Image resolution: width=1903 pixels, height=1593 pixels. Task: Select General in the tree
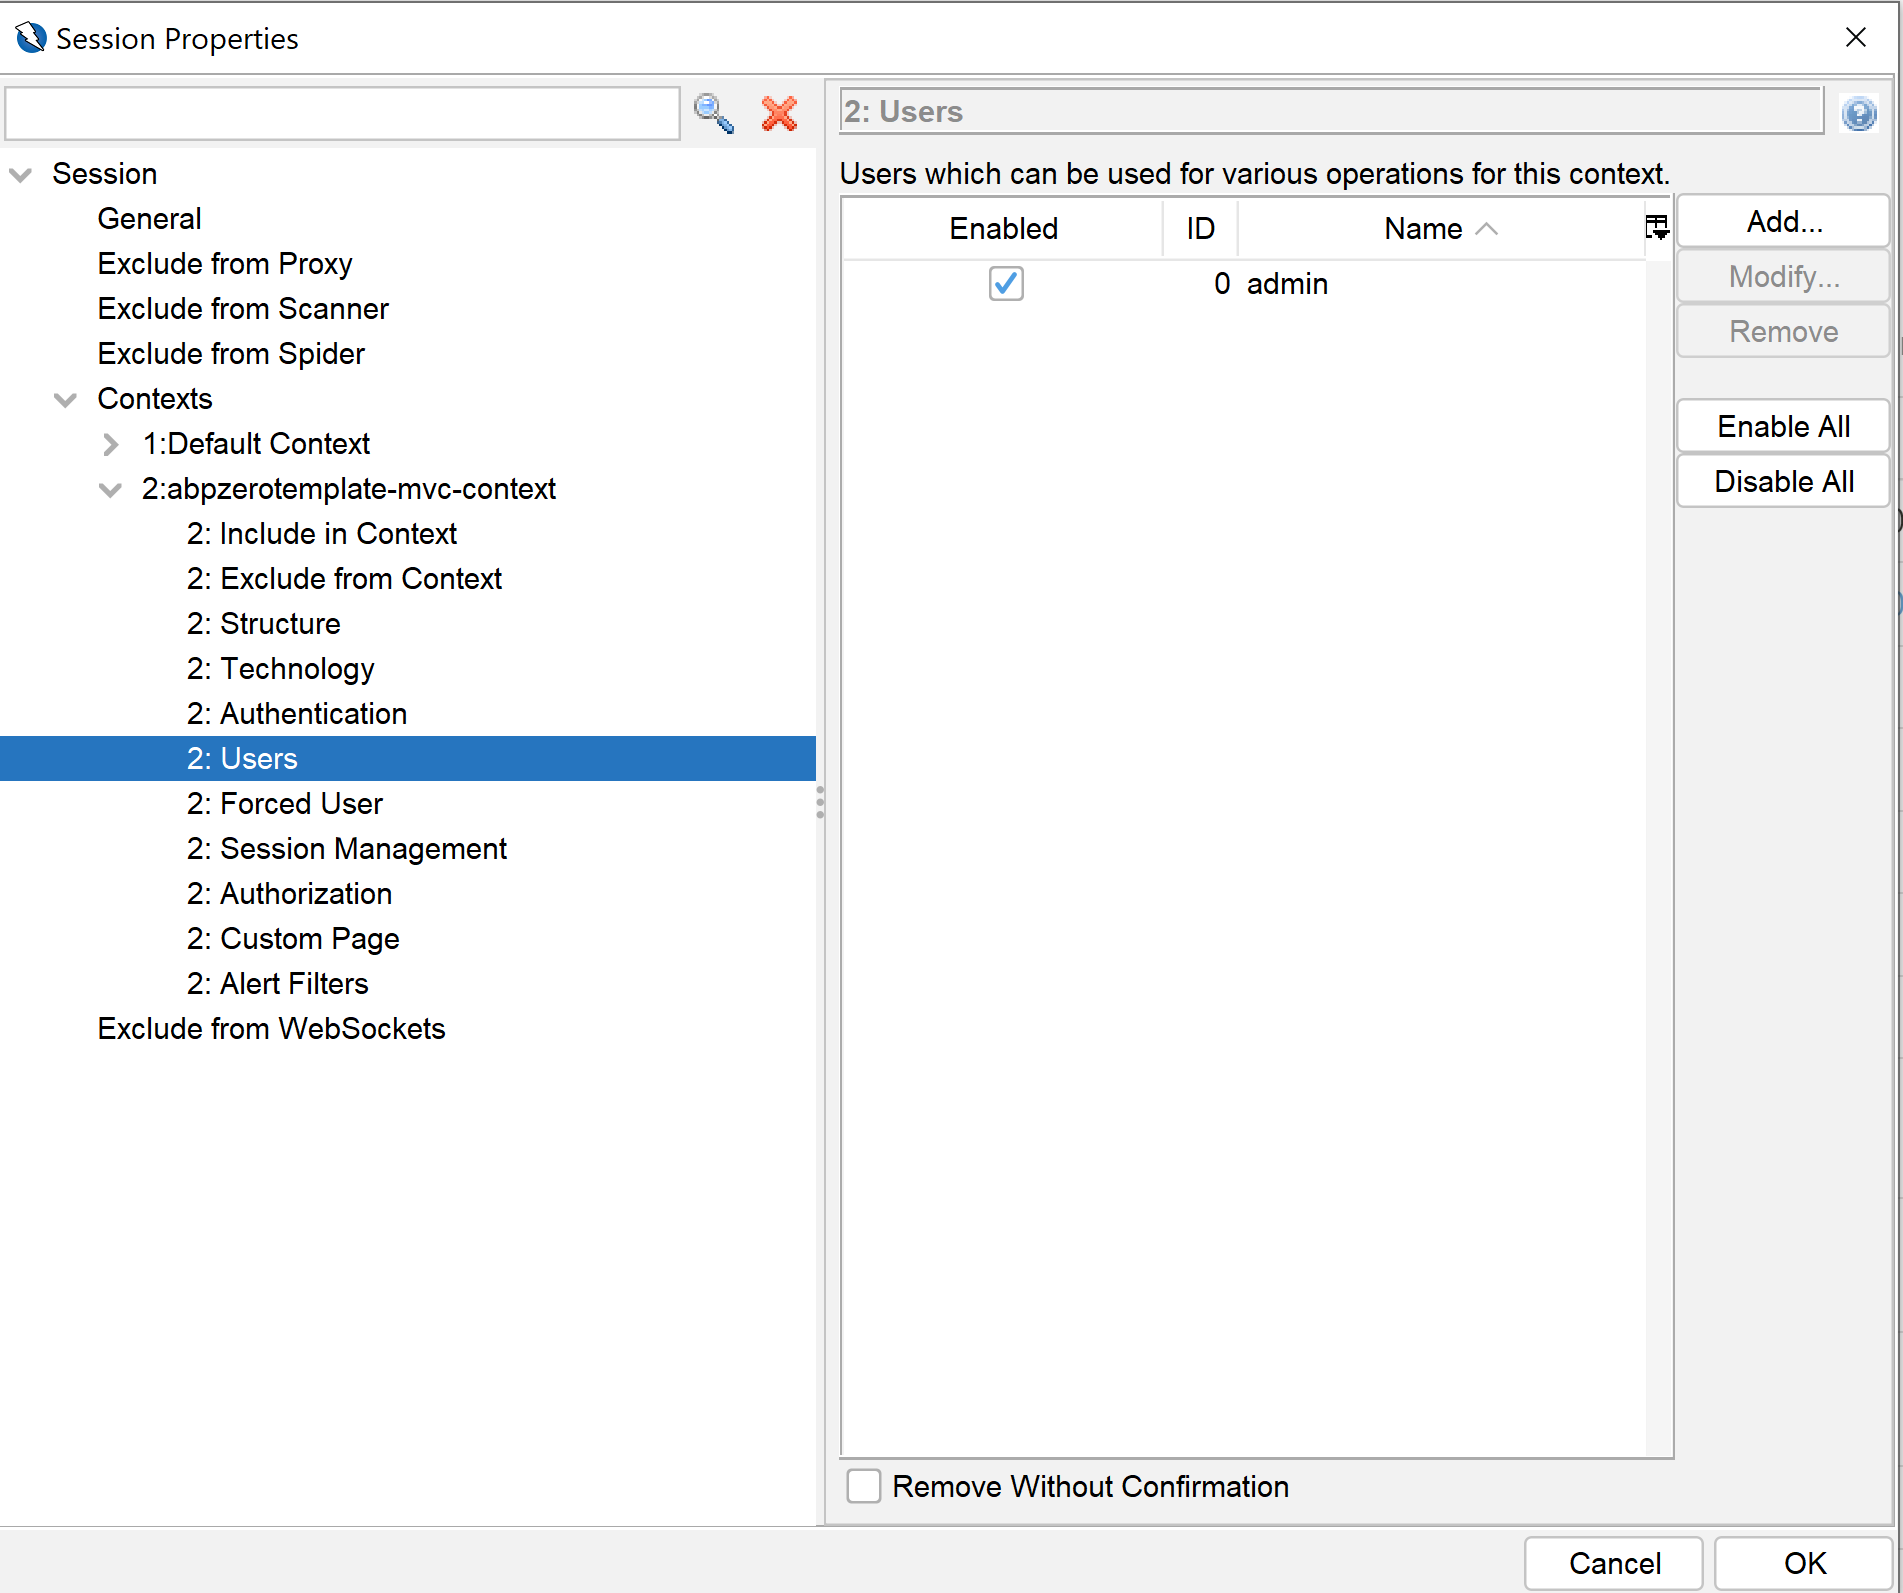(149, 219)
